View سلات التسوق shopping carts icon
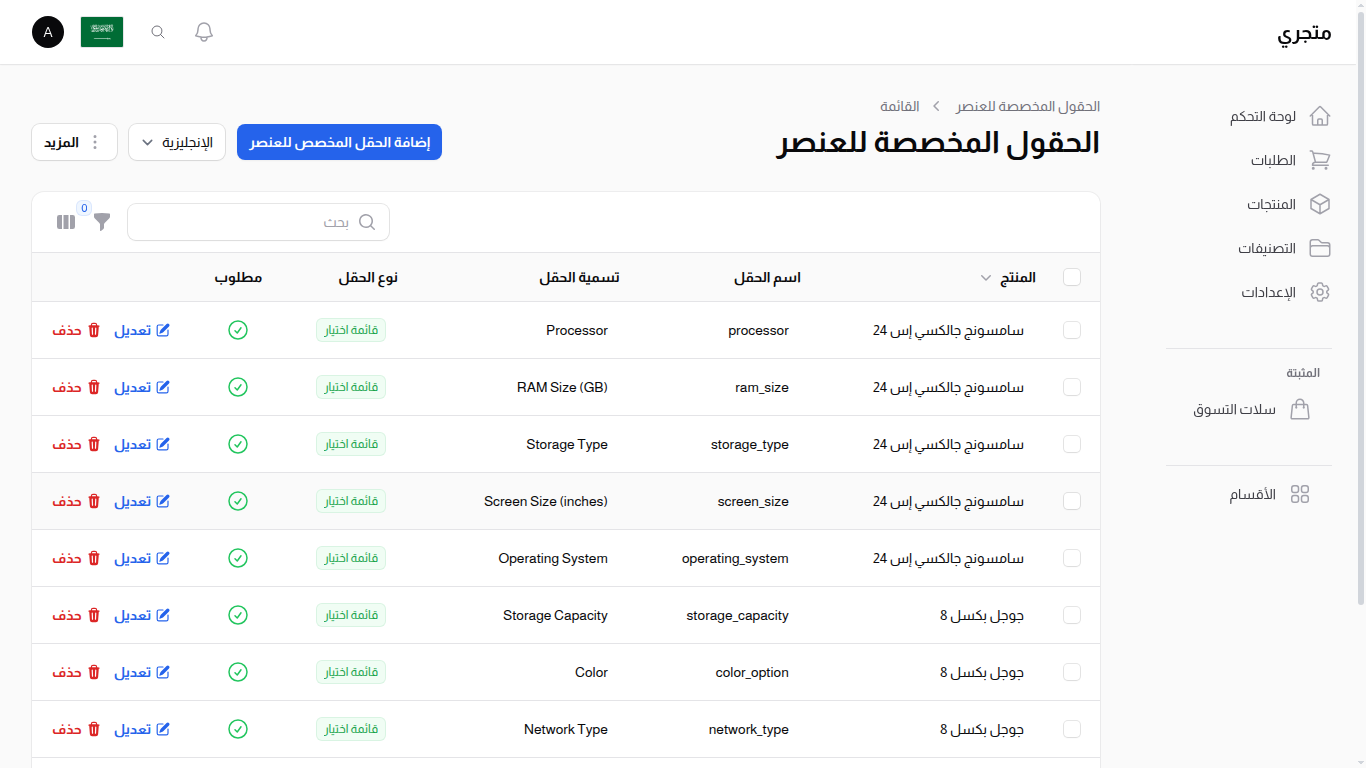 click(x=1300, y=409)
